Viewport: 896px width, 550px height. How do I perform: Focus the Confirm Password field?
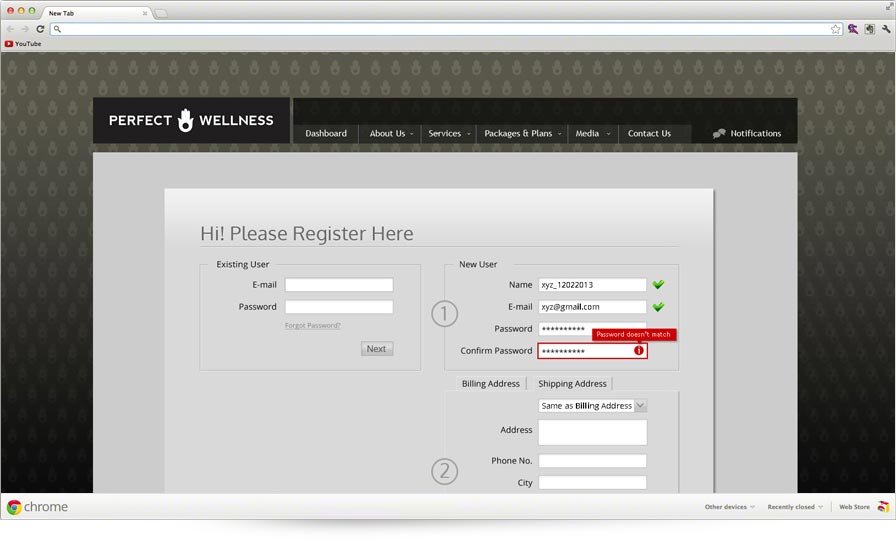[585, 351]
